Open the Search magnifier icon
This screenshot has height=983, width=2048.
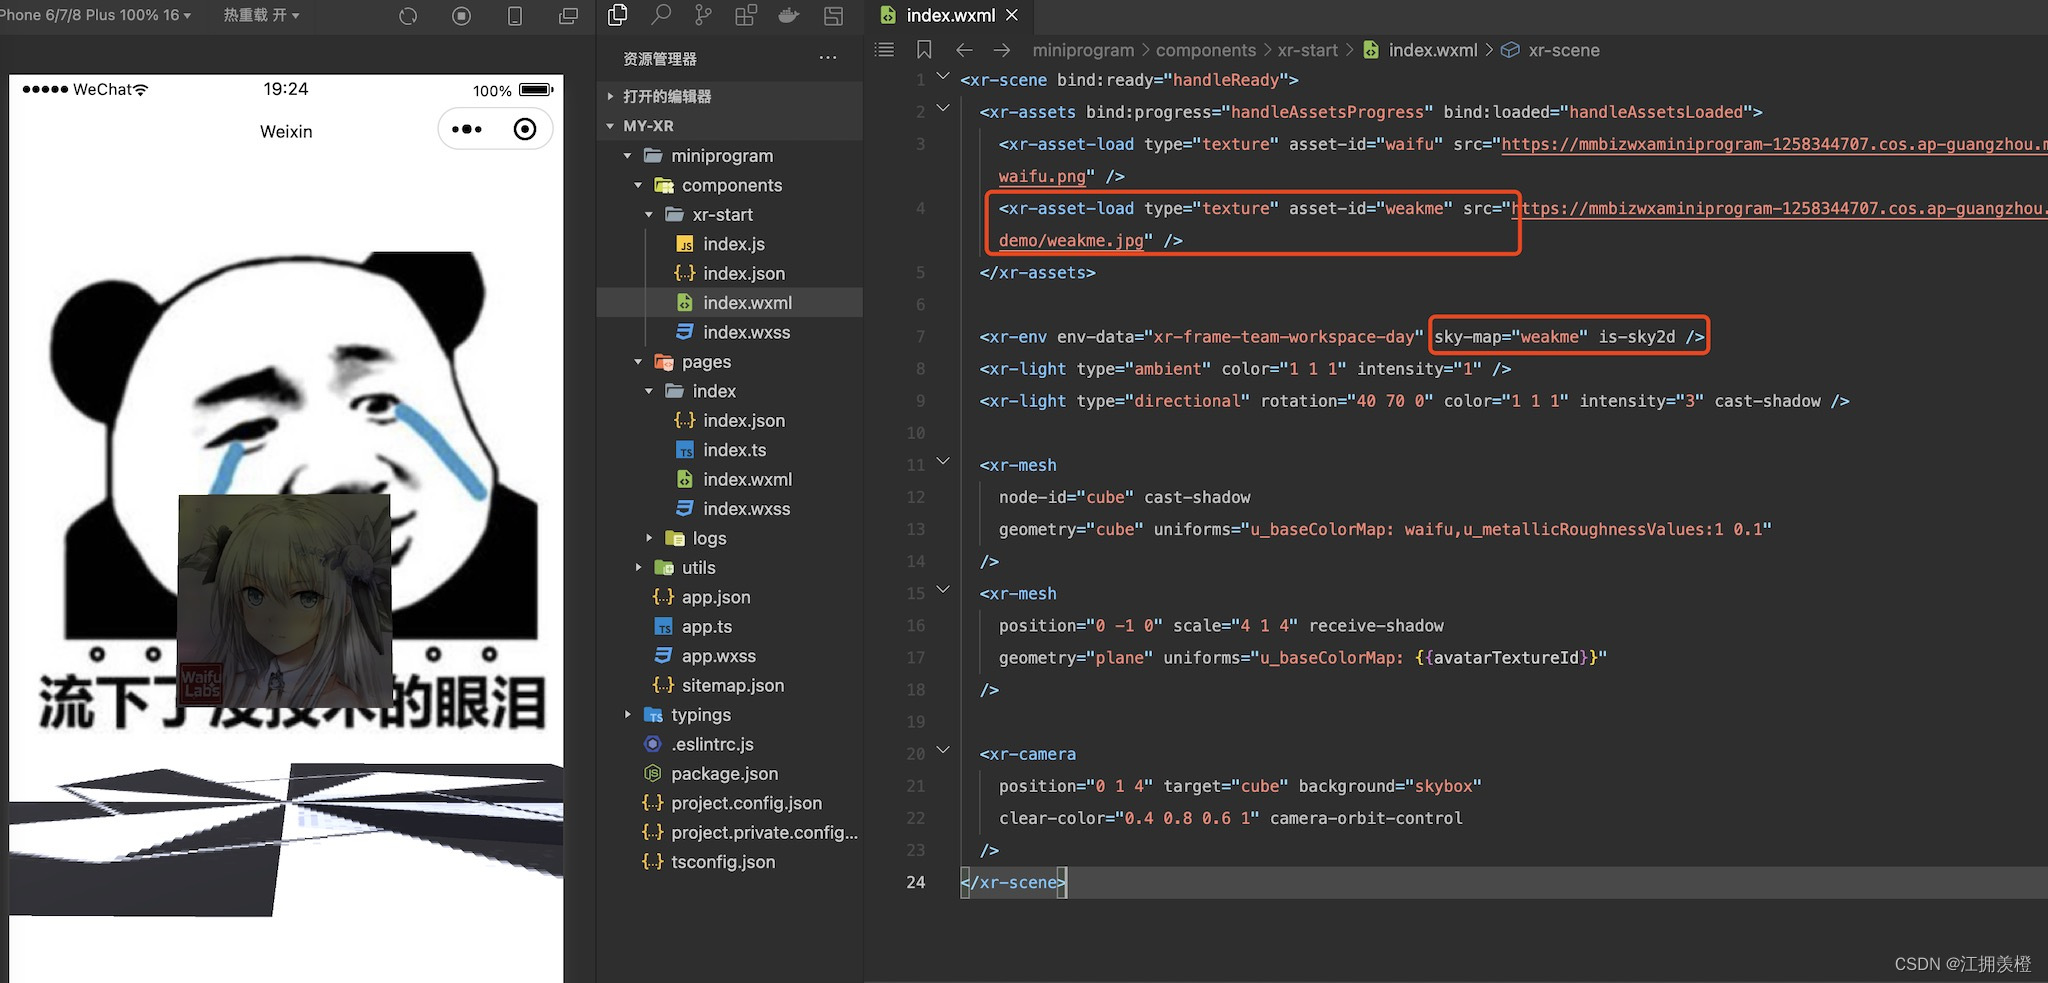[x=661, y=15]
